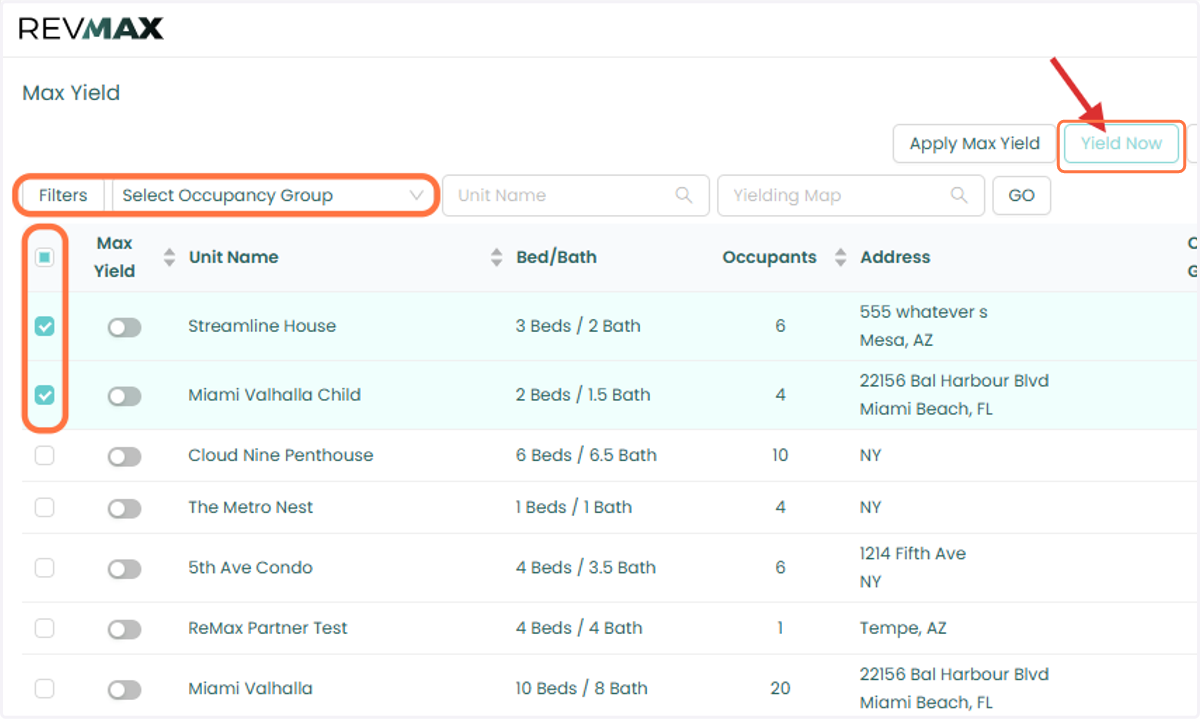Click the Address column header
The width and height of the screenshot is (1200, 719).
[895, 257]
